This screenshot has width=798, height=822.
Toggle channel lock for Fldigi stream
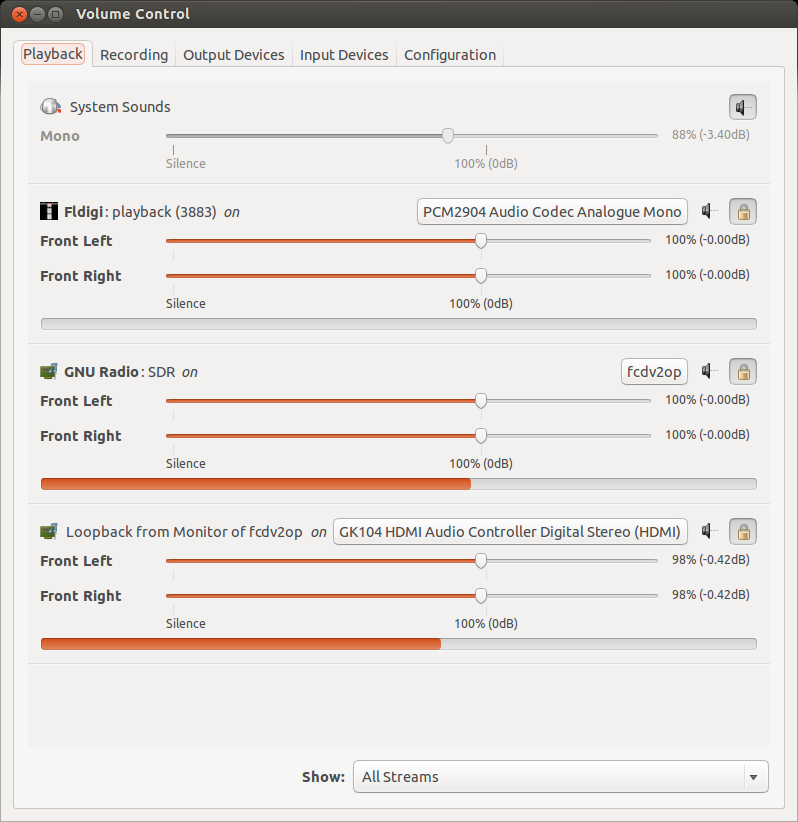click(x=743, y=211)
